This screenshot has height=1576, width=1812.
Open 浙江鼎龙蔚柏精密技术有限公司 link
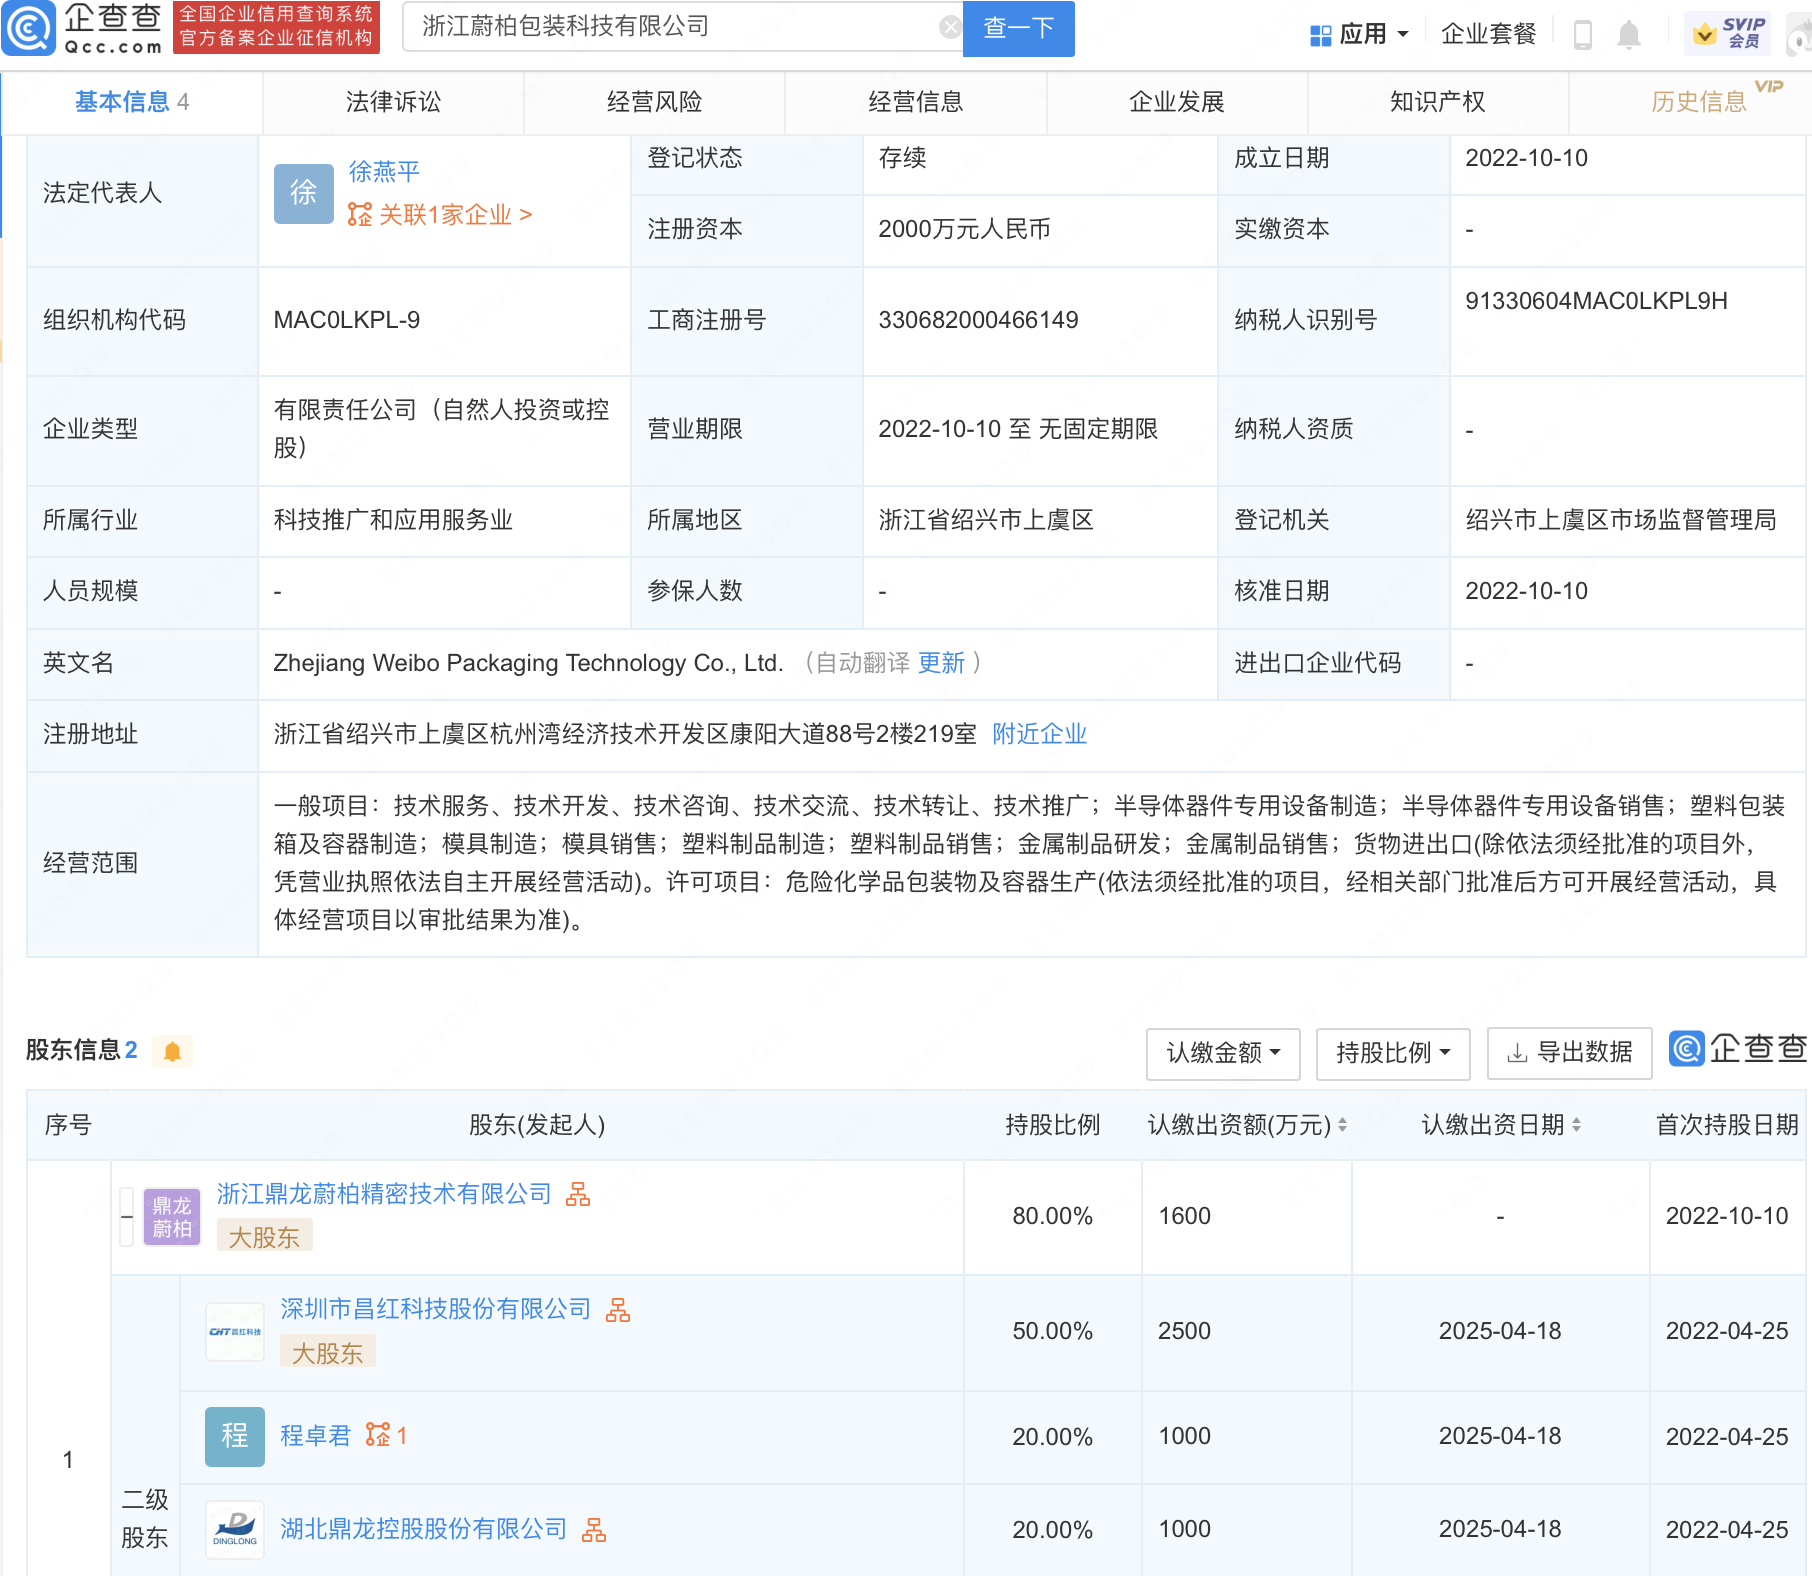pyautogui.click(x=384, y=1194)
